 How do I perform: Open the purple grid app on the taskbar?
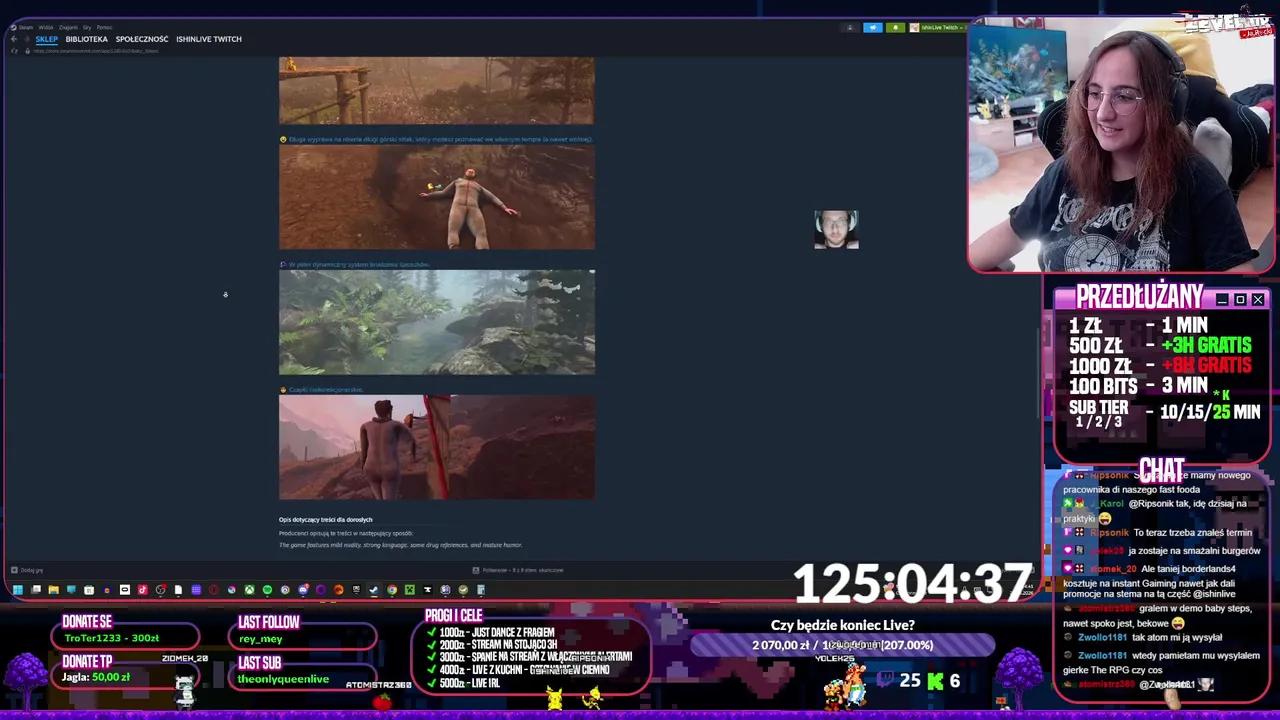tap(196, 590)
